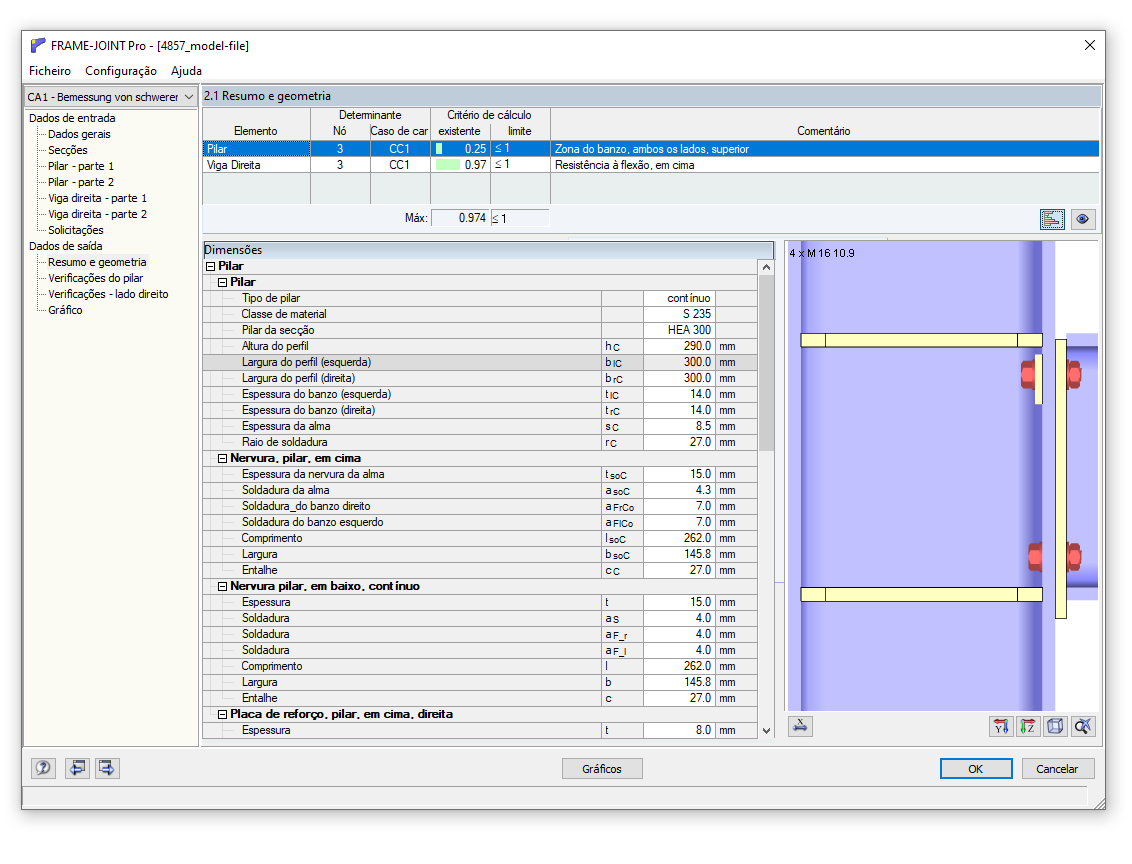Go to previous table with left arrow icon
This screenshot has width=1132, height=864.
[77, 768]
